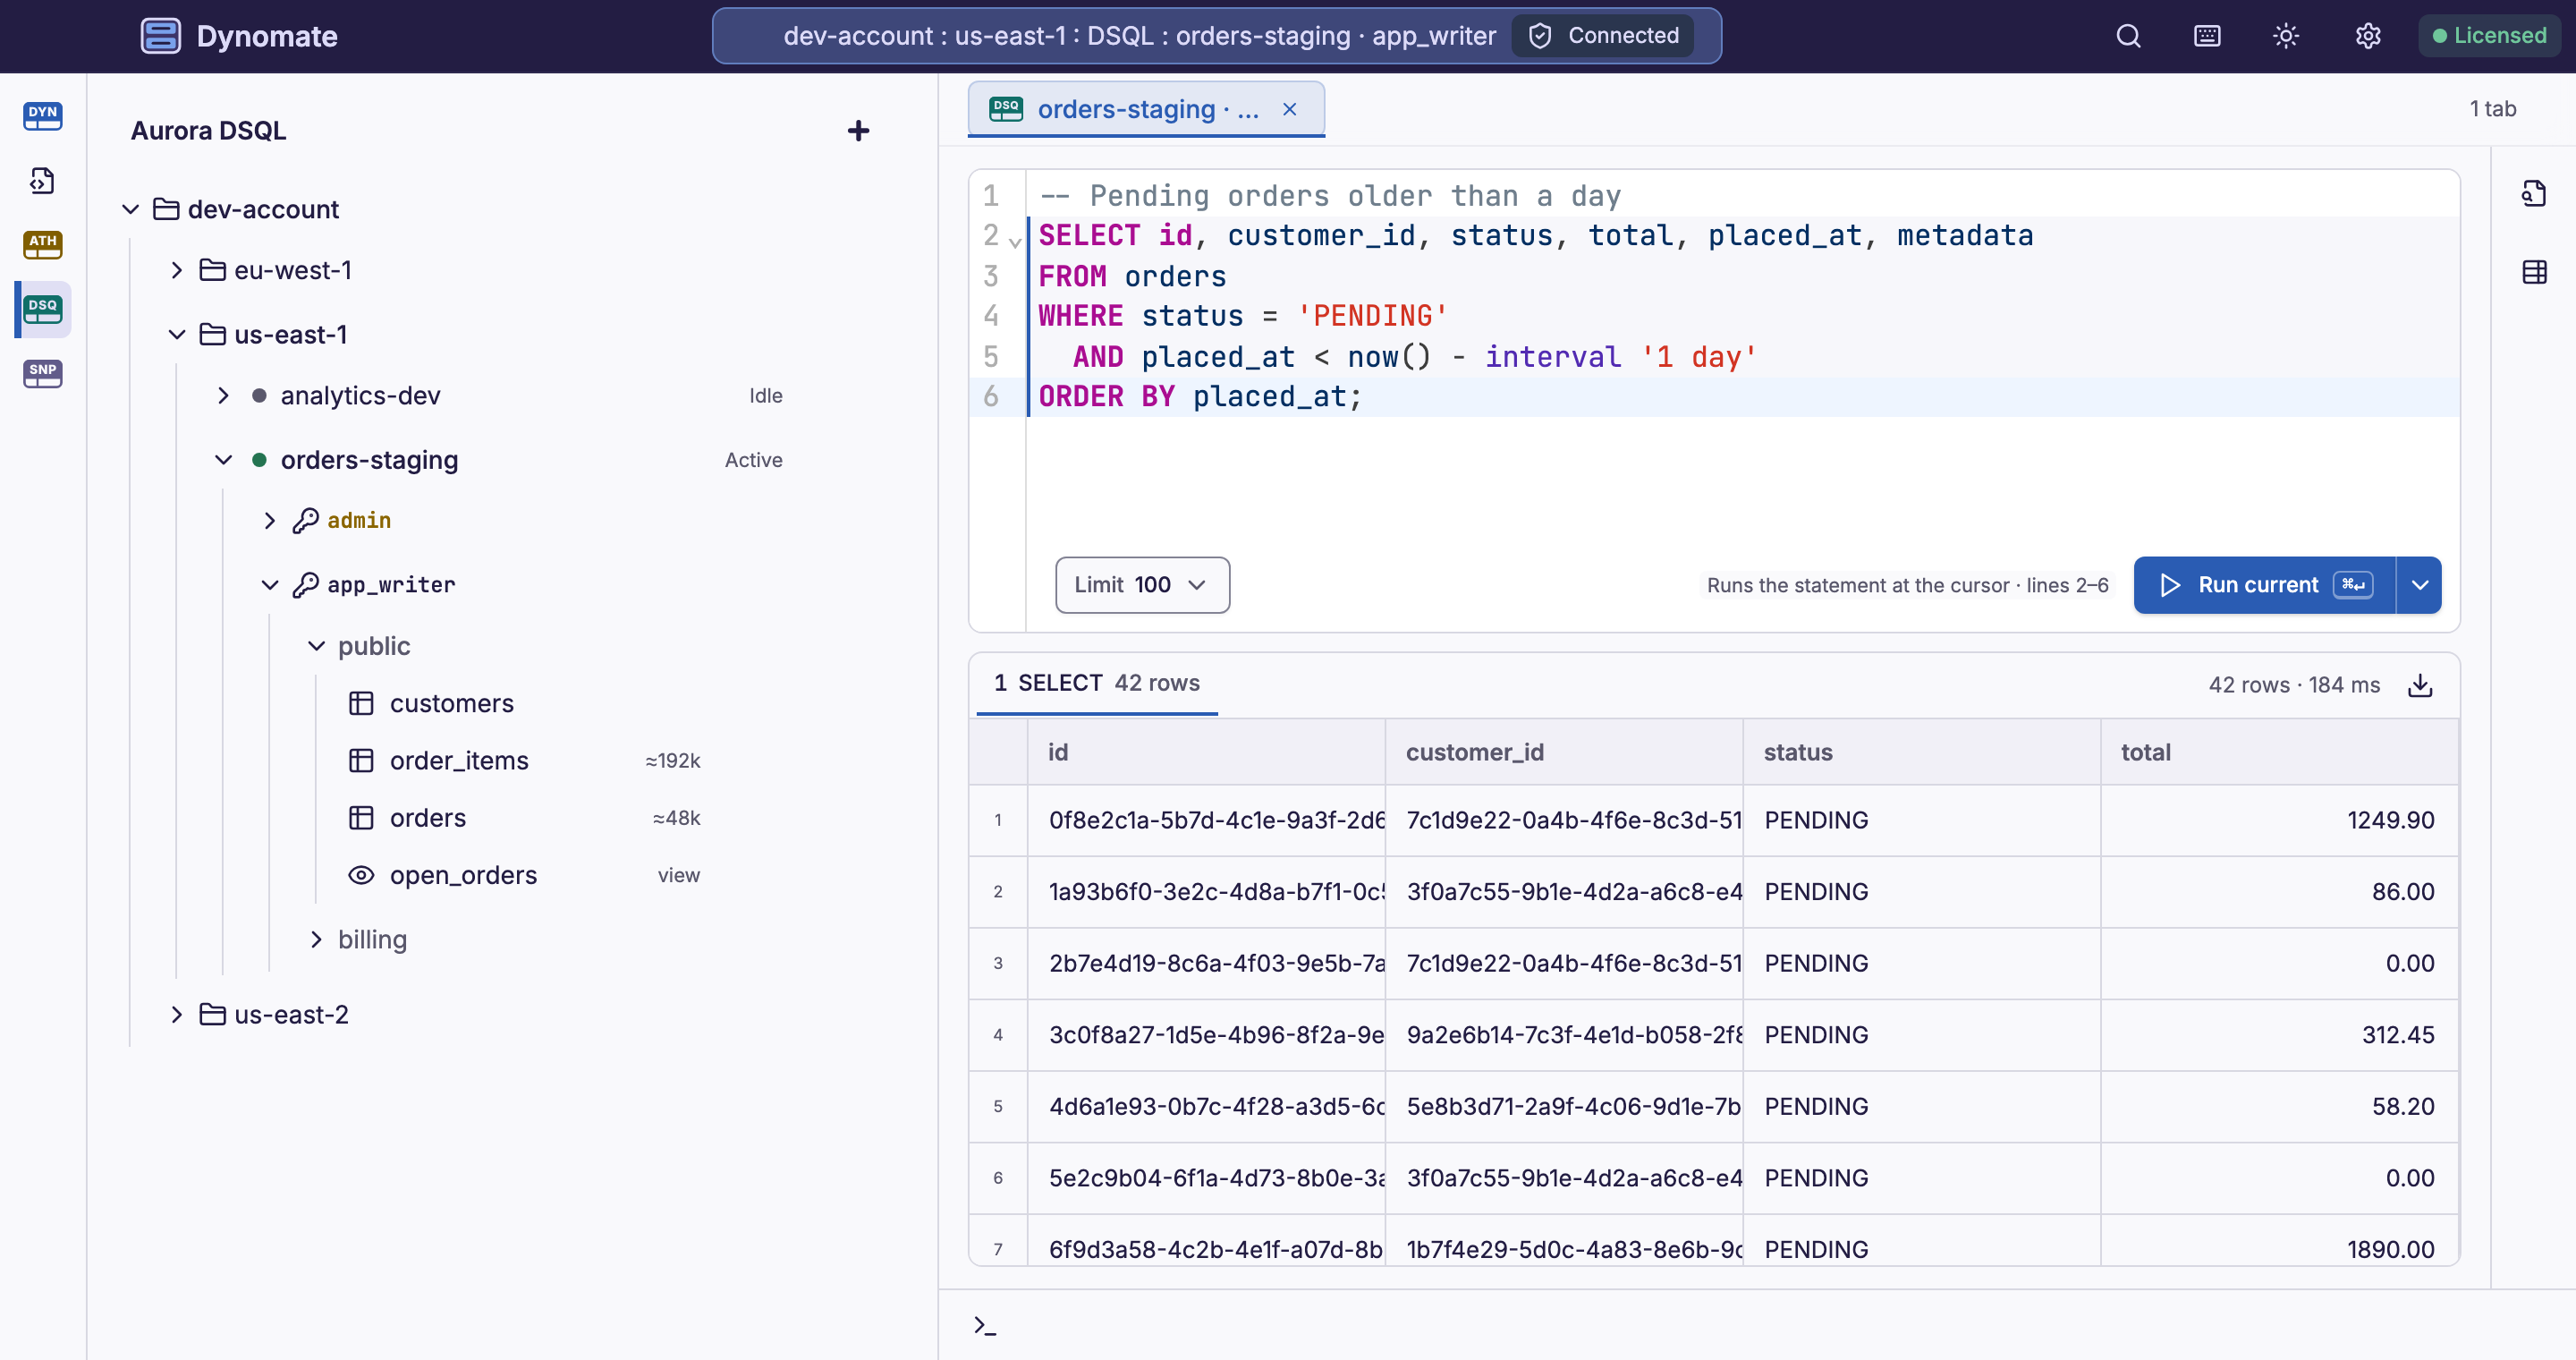Open the table grid icon in right rail
Image resolution: width=2576 pixels, height=1360 pixels.
point(2533,272)
